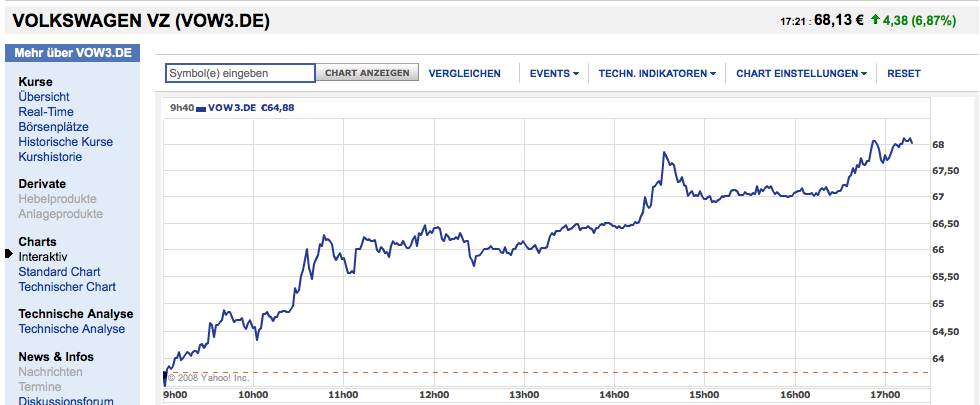Open Diskussionsforum link
Image resolution: width=980 pixels, height=405 pixels.
(x=66, y=401)
